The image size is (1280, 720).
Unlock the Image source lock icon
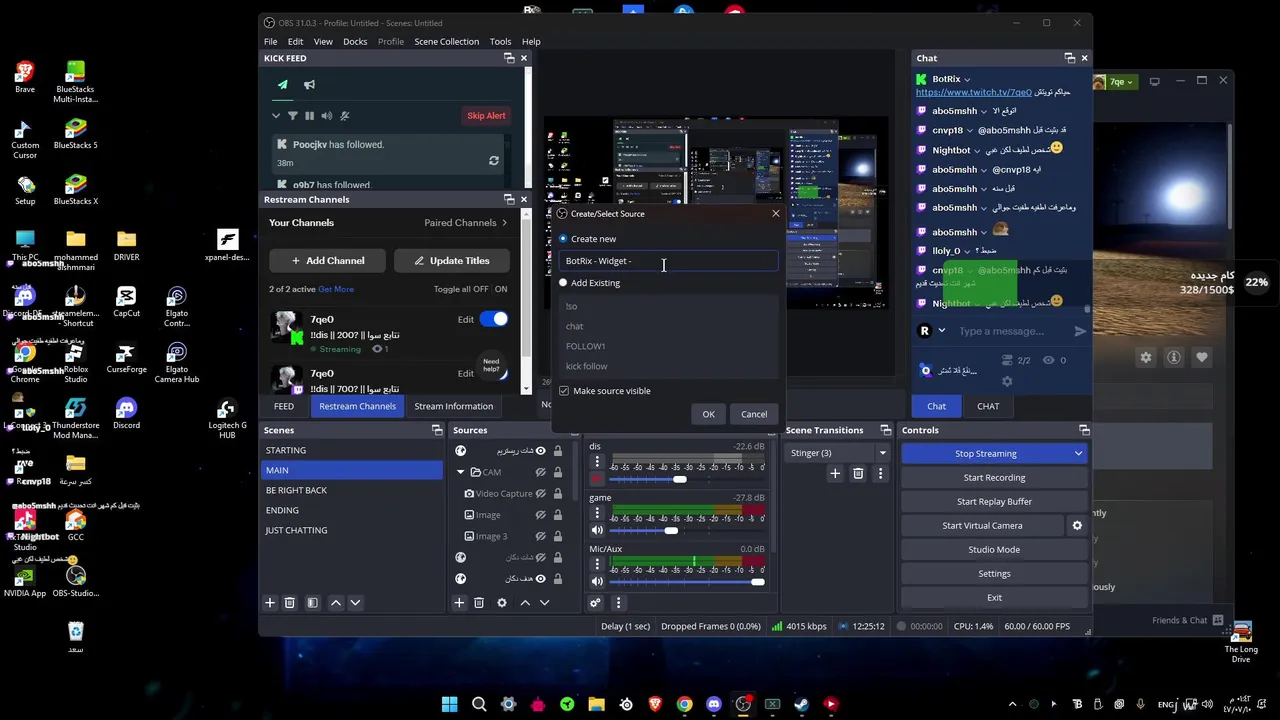coord(558,515)
